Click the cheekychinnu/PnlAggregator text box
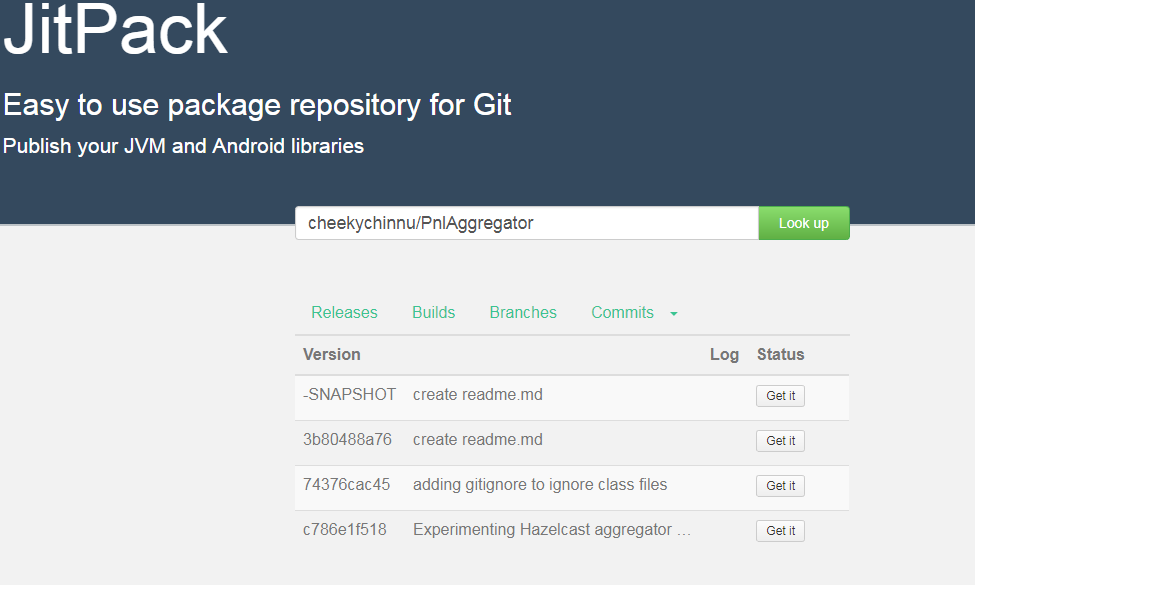 tap(525, 222)
